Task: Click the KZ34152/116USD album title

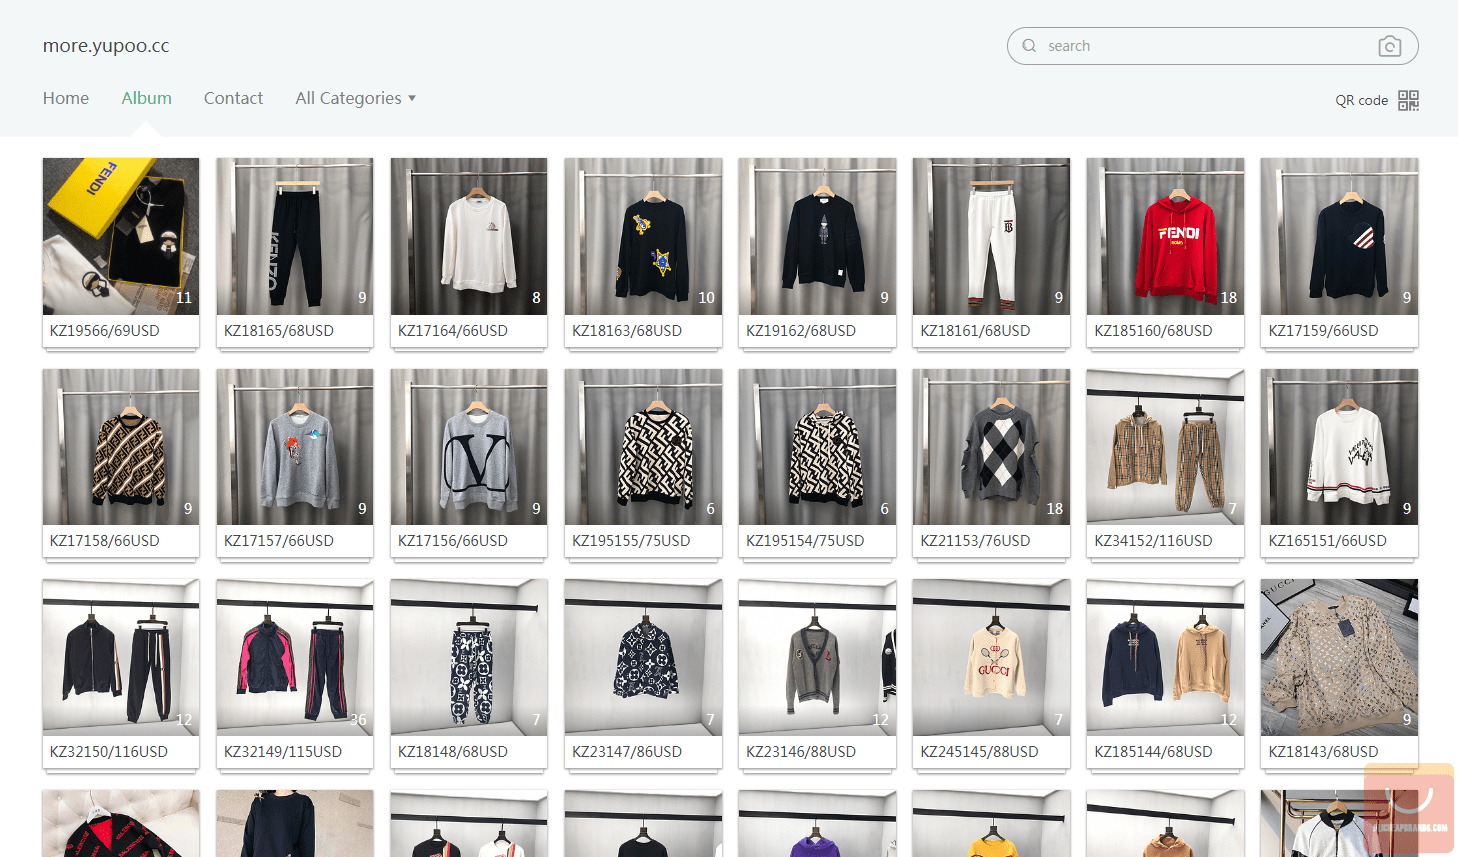Action: (x=1153, y=541)
